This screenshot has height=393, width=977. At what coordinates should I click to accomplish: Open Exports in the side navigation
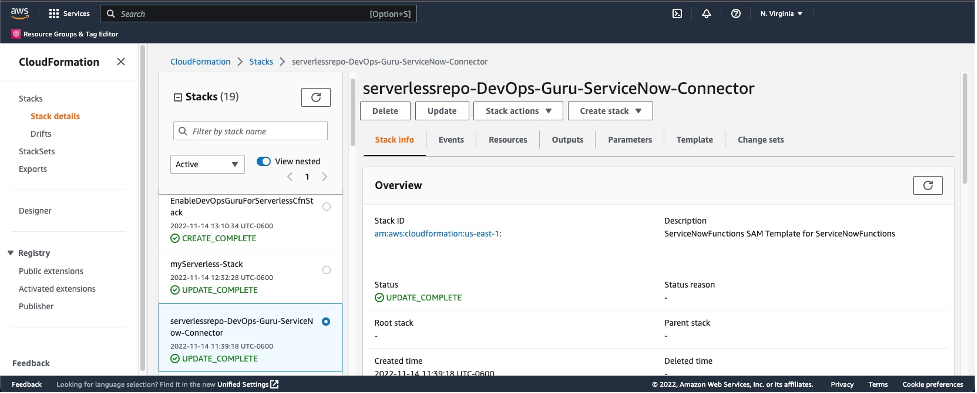click(32, 169)
